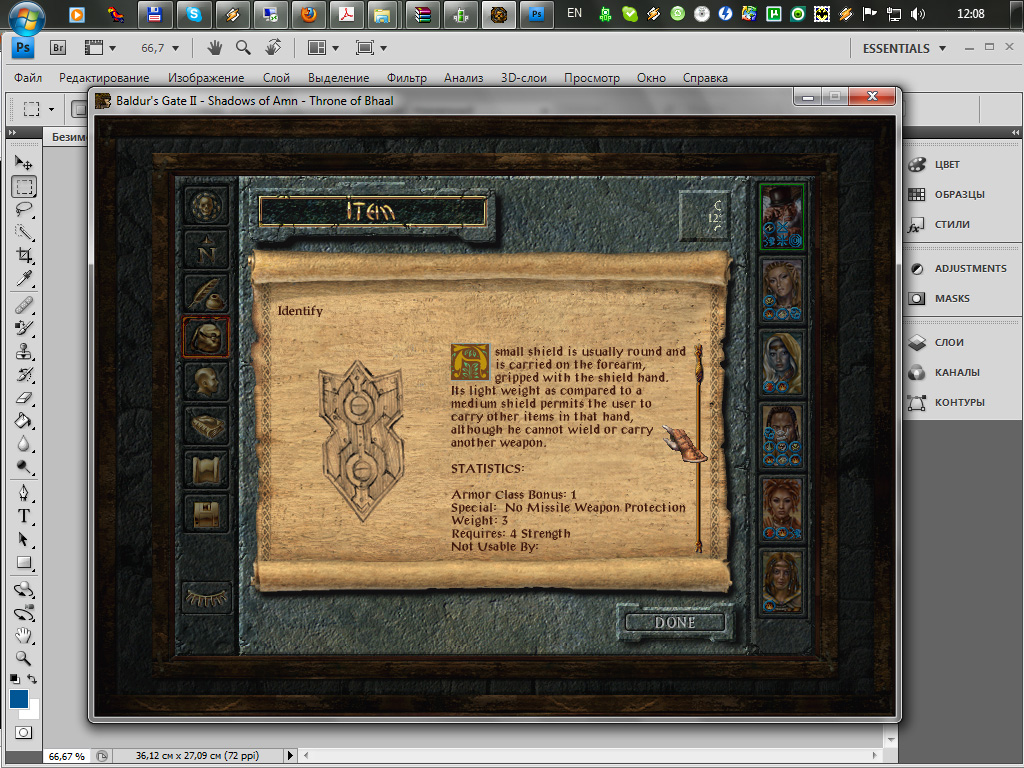The height and width of the screenshot is (768, 1024).
Task: Select the Healing Brush tool
Action: (x=24, y=304)
